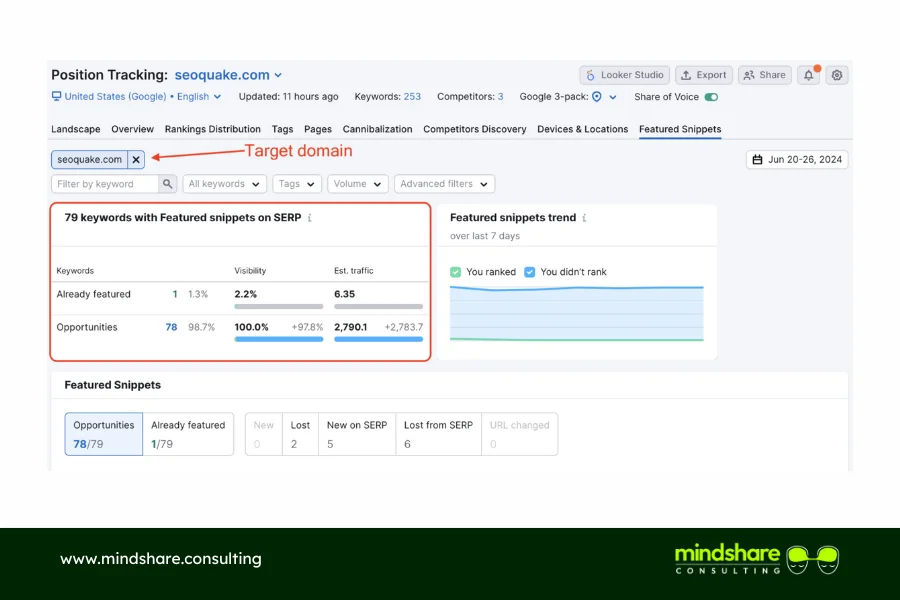
Task: Select the Opportunities 78/79 filter tab
Action: [103, 434]
